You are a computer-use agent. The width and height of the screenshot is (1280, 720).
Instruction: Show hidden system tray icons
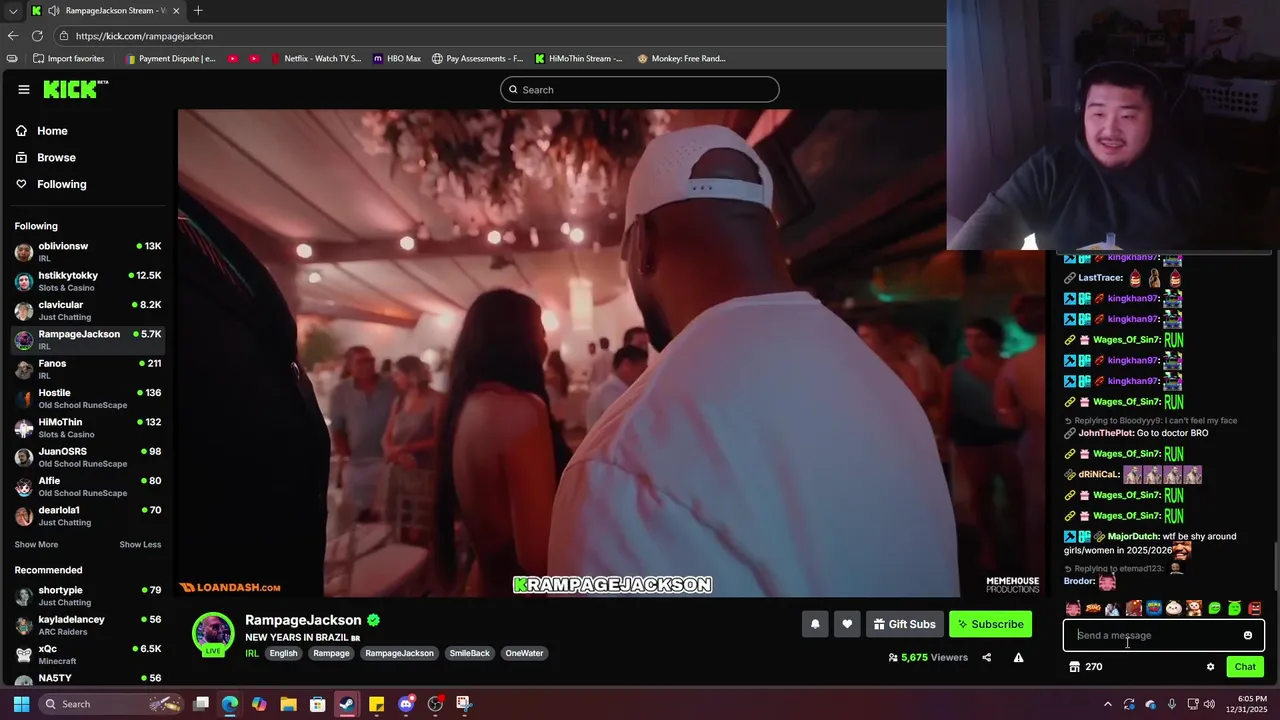1107,704
